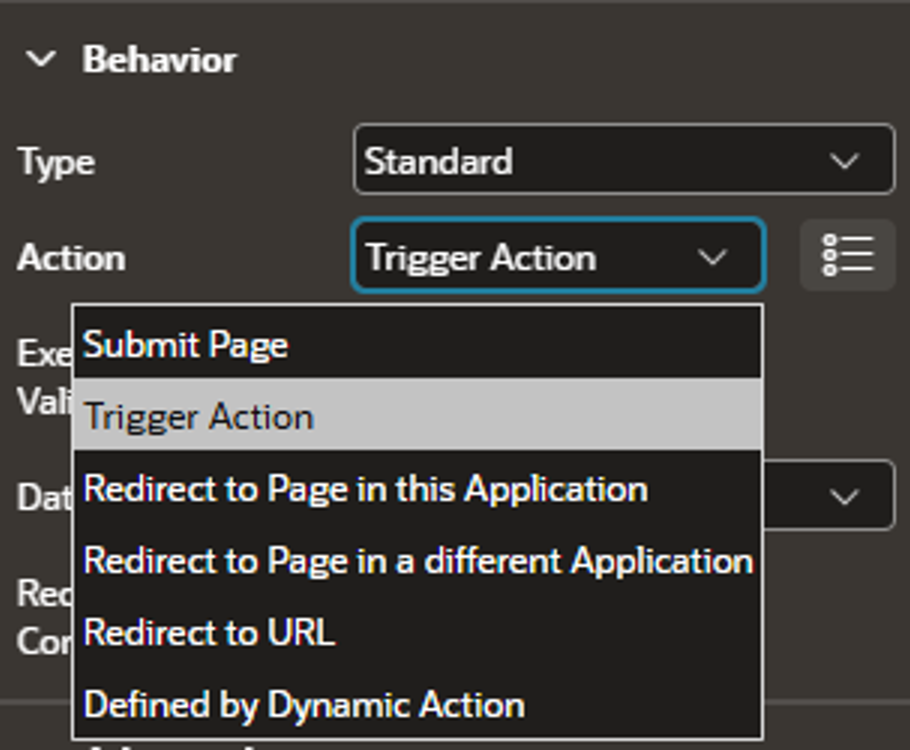Select the Redirect to URL option

tap(417, 632)
